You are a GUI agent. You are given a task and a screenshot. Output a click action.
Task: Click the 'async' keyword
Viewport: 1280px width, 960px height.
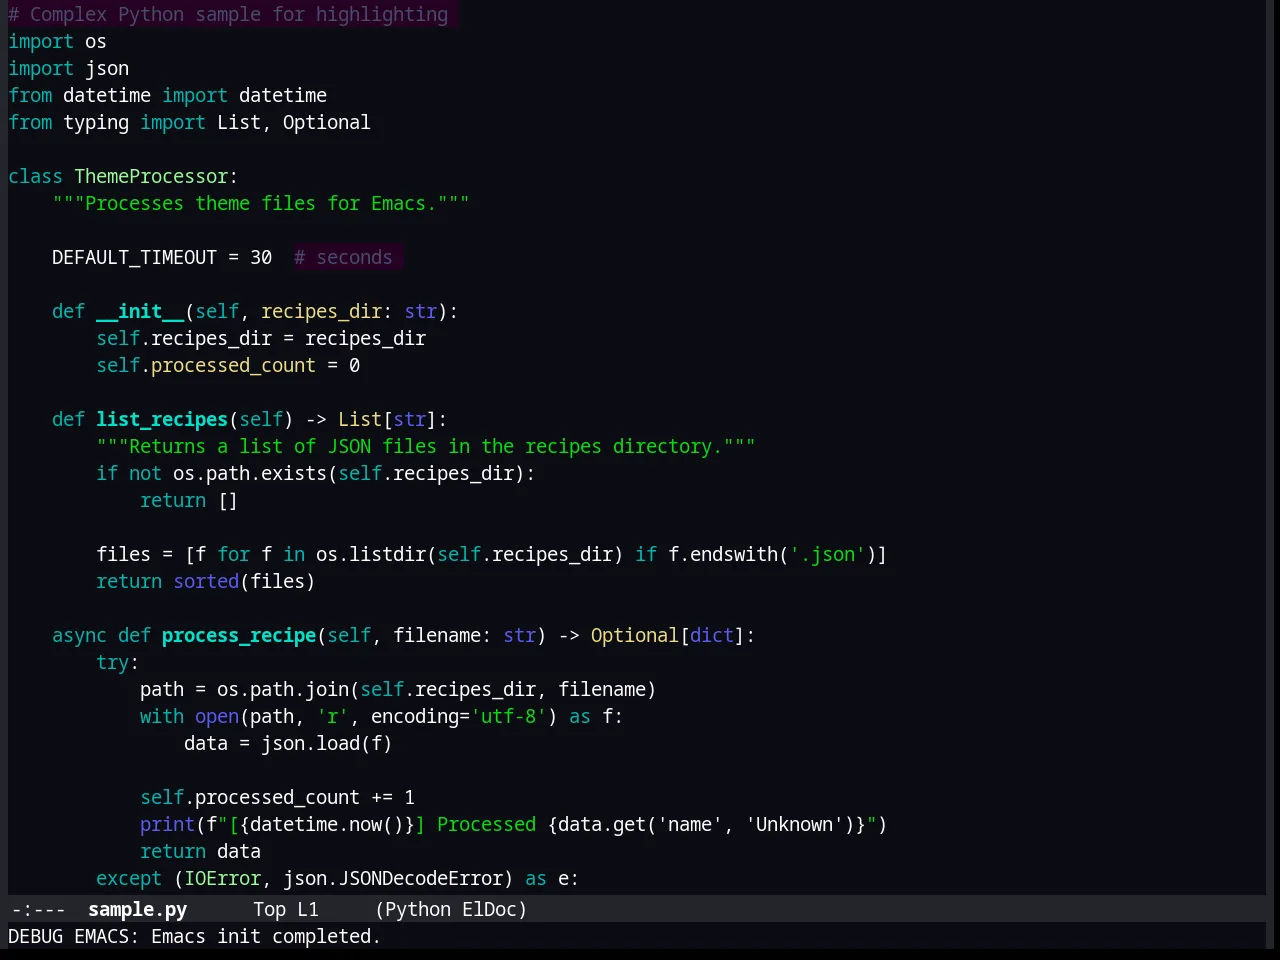click(79, 635)
